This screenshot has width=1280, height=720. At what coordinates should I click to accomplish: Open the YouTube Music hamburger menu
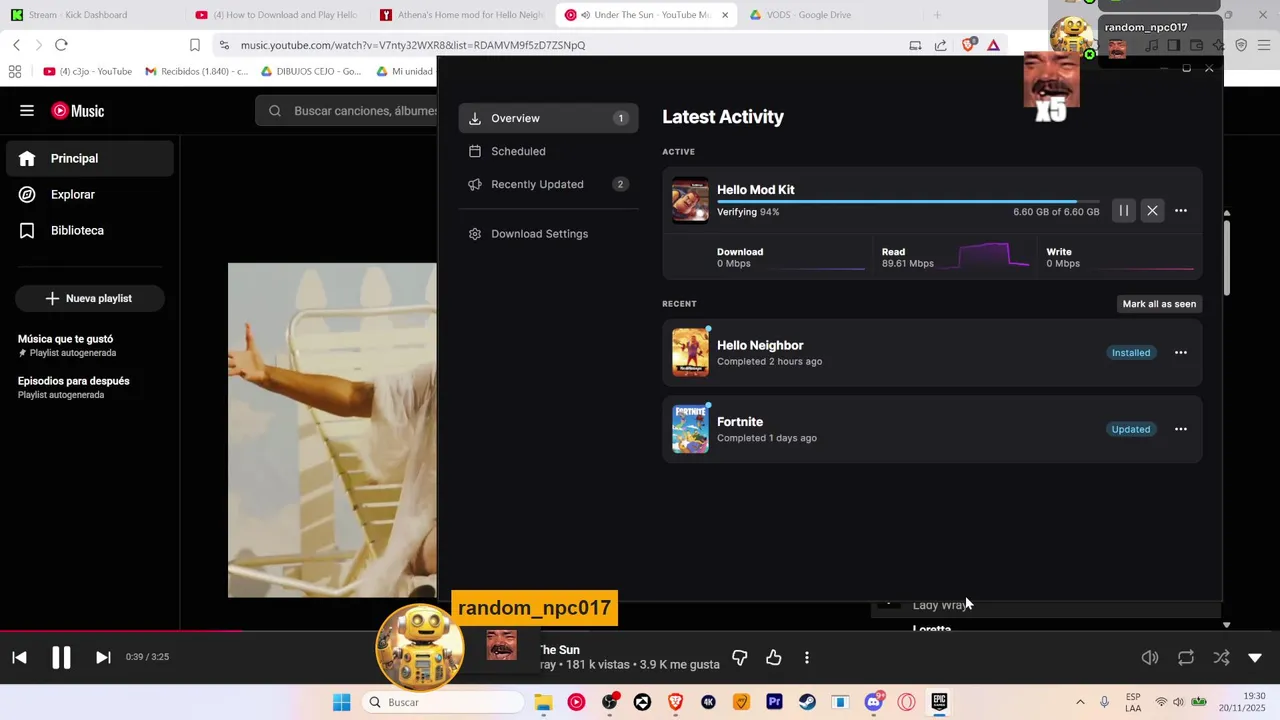coord(27,111)
